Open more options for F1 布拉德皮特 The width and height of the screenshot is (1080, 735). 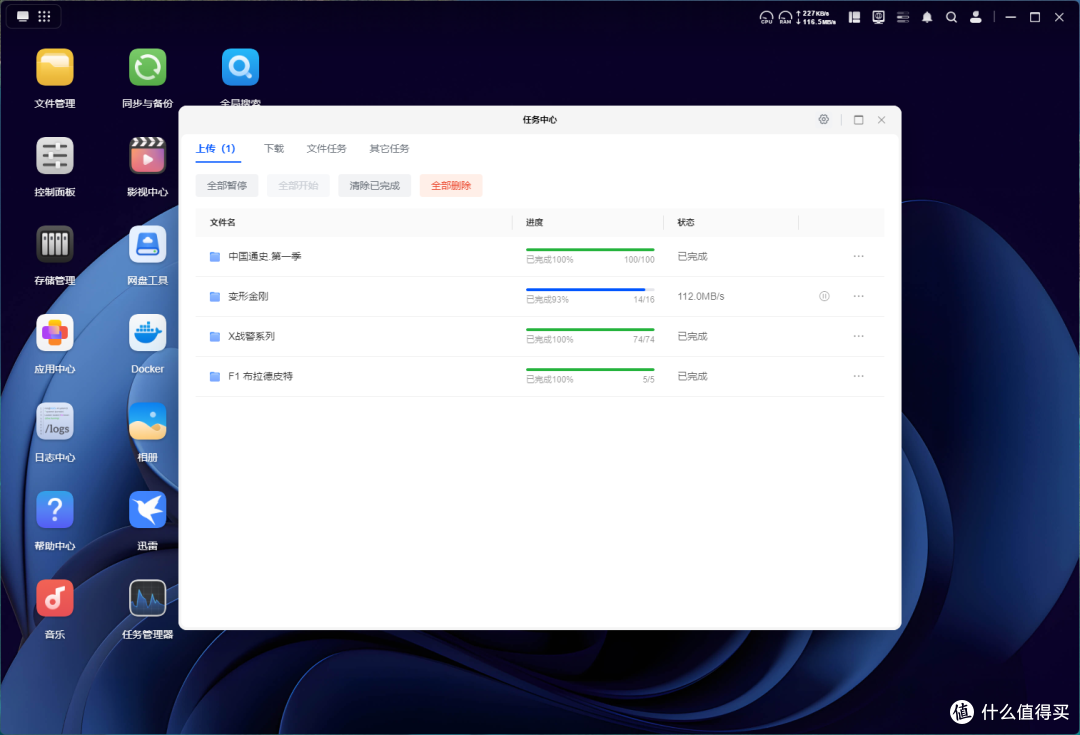(x=858, y=376)
